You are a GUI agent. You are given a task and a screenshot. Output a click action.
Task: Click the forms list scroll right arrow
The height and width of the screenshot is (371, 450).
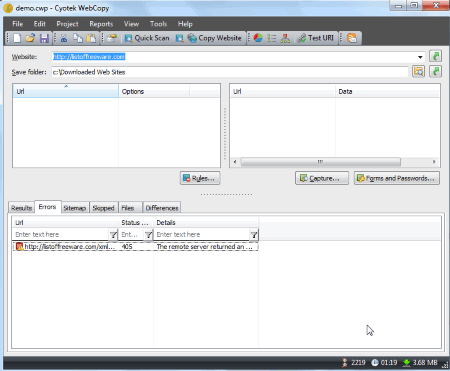click(x=434, y=162)
